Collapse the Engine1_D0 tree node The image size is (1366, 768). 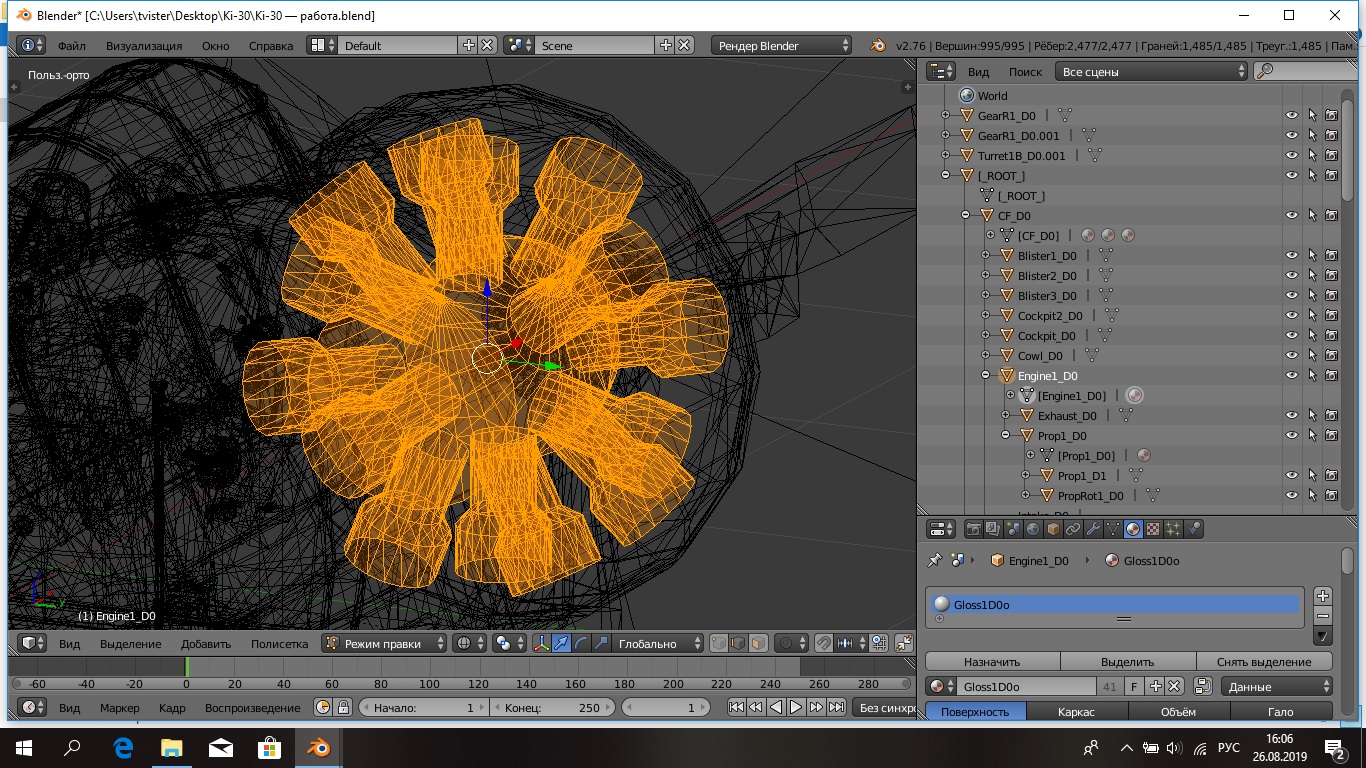pyautogui.click(x=986, y=376)
